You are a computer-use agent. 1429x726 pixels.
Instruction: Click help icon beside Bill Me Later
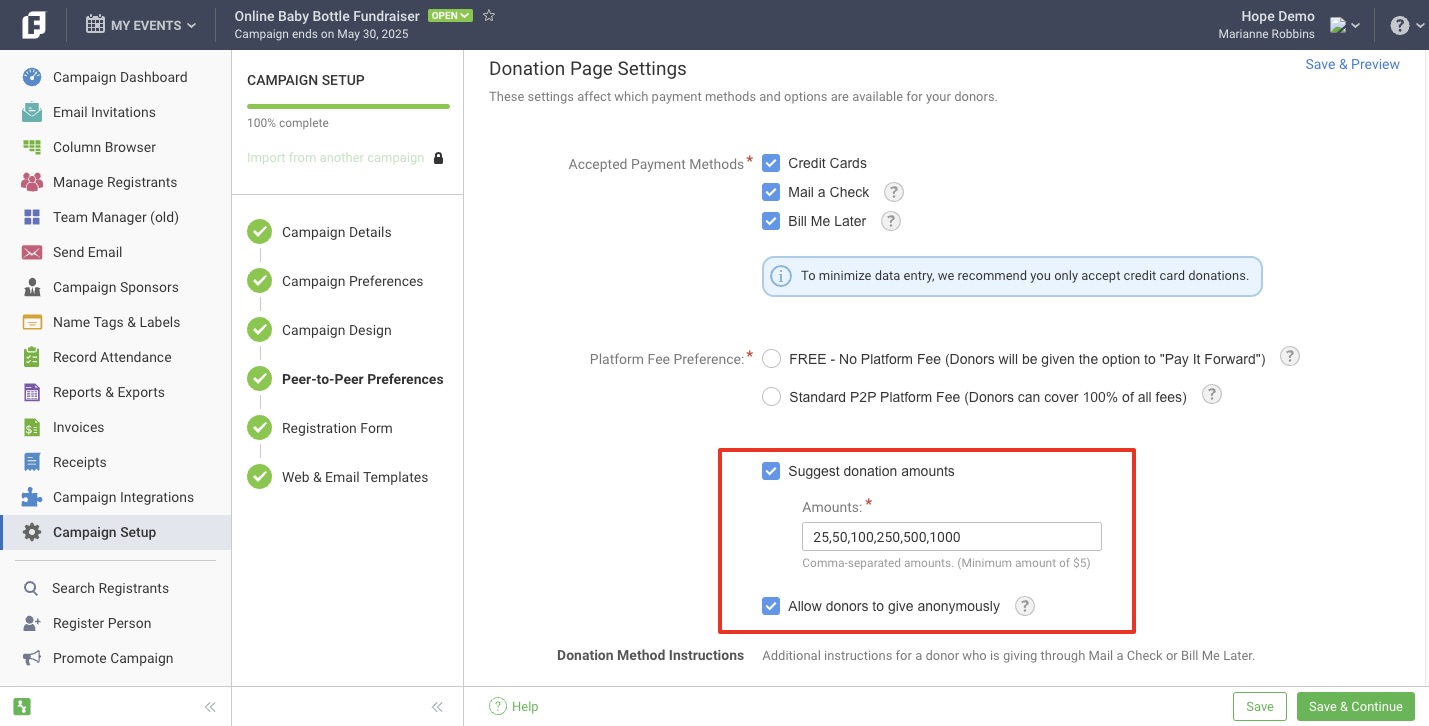[890, 221]
